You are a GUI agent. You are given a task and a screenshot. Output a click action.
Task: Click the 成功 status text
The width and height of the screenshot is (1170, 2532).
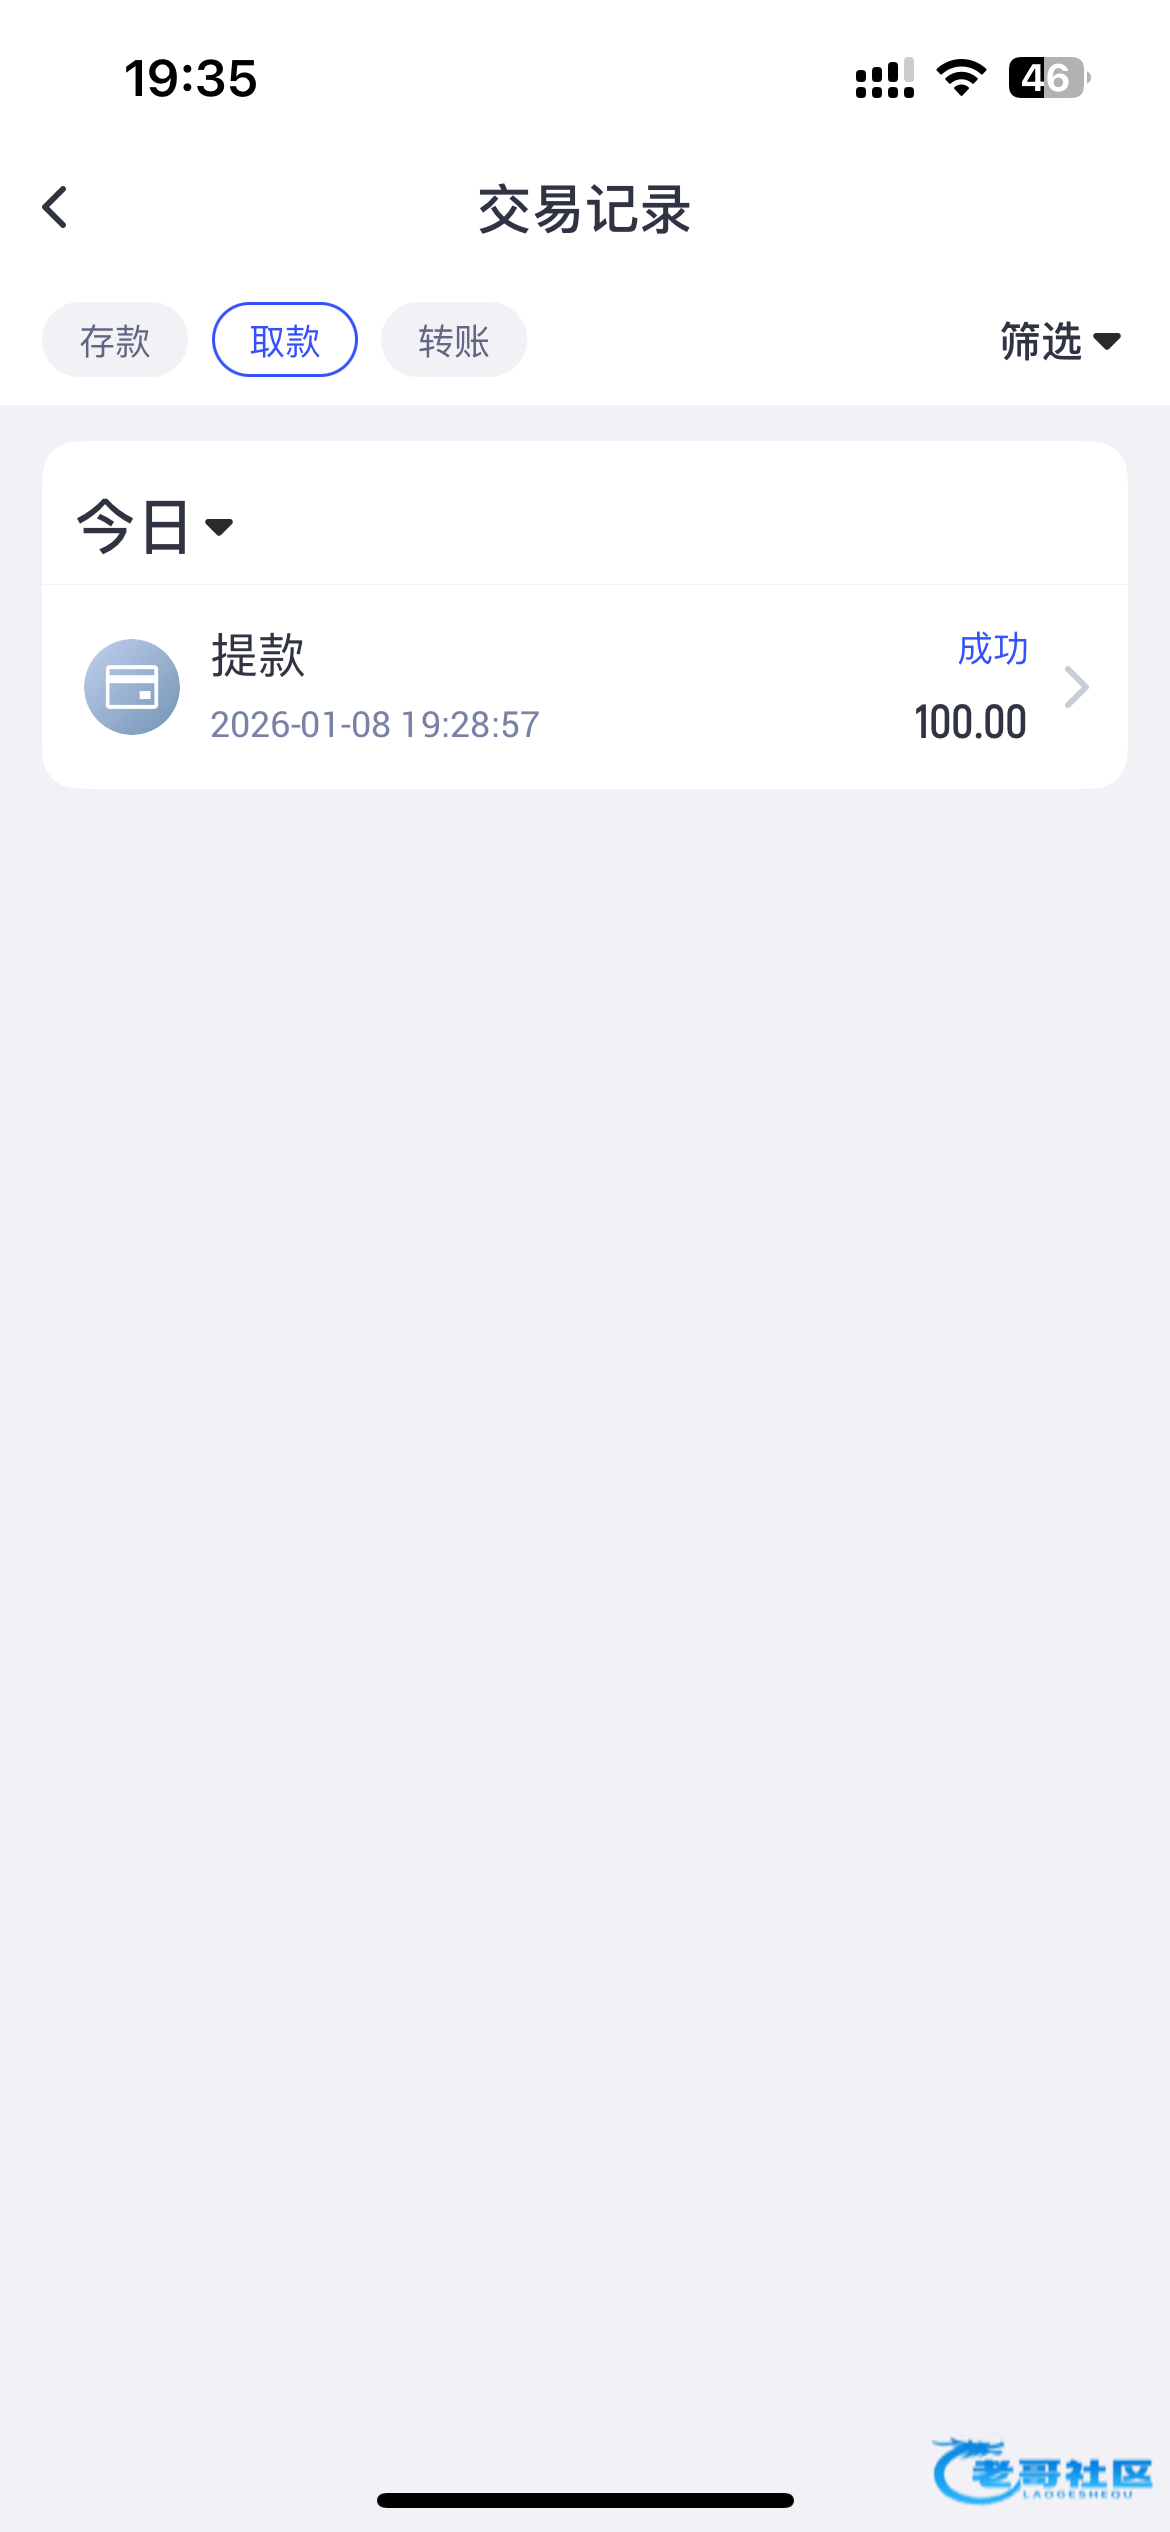coord(992,649)
